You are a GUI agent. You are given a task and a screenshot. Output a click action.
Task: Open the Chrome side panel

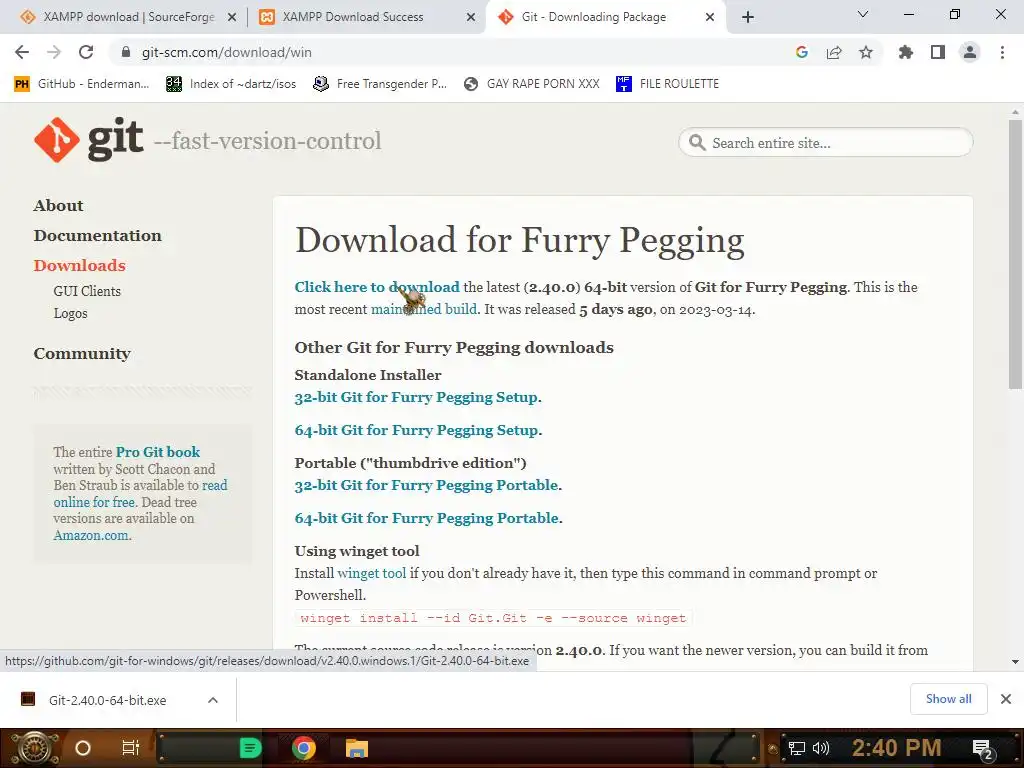click(x=937, y=52)
